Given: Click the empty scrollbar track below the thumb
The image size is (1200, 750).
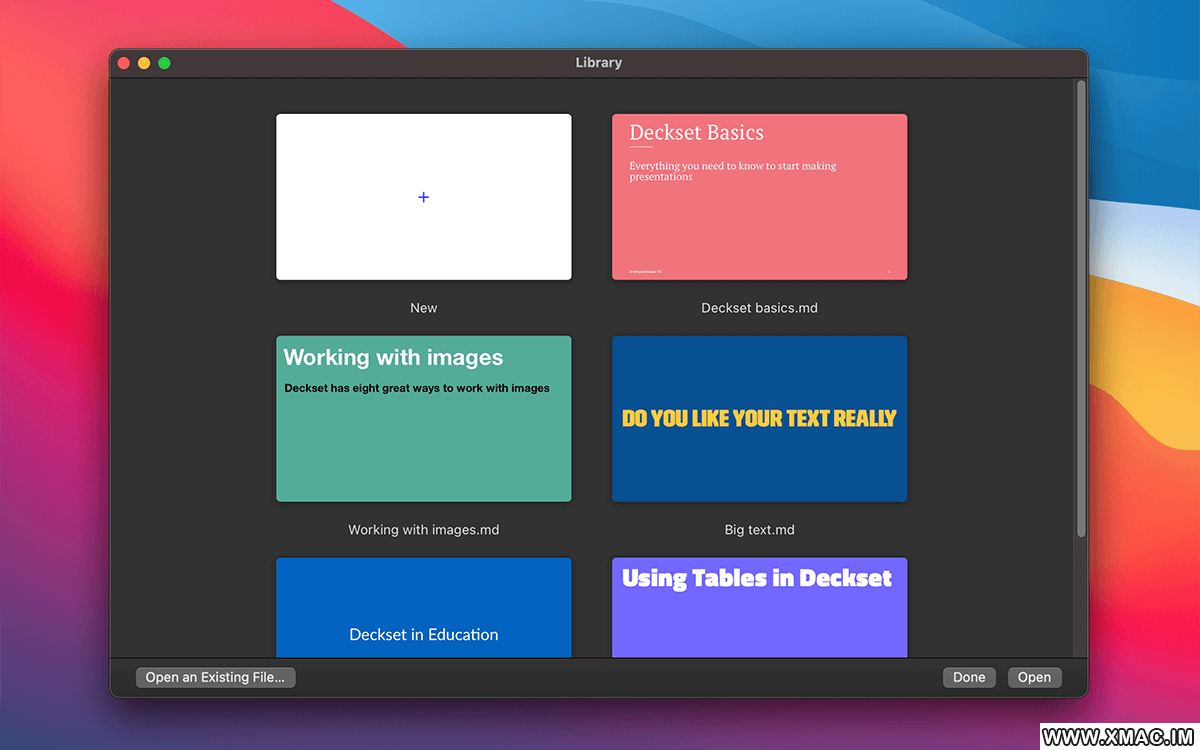Looking at the screenshot, I should coord(1080,600).
